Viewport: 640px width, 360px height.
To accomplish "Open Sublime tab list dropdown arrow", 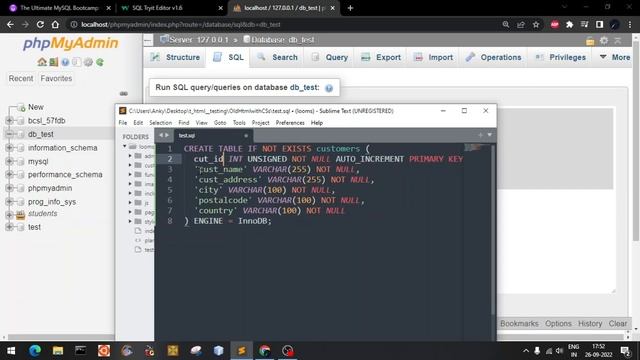I will pyautogui.click(x=489, y=135).
